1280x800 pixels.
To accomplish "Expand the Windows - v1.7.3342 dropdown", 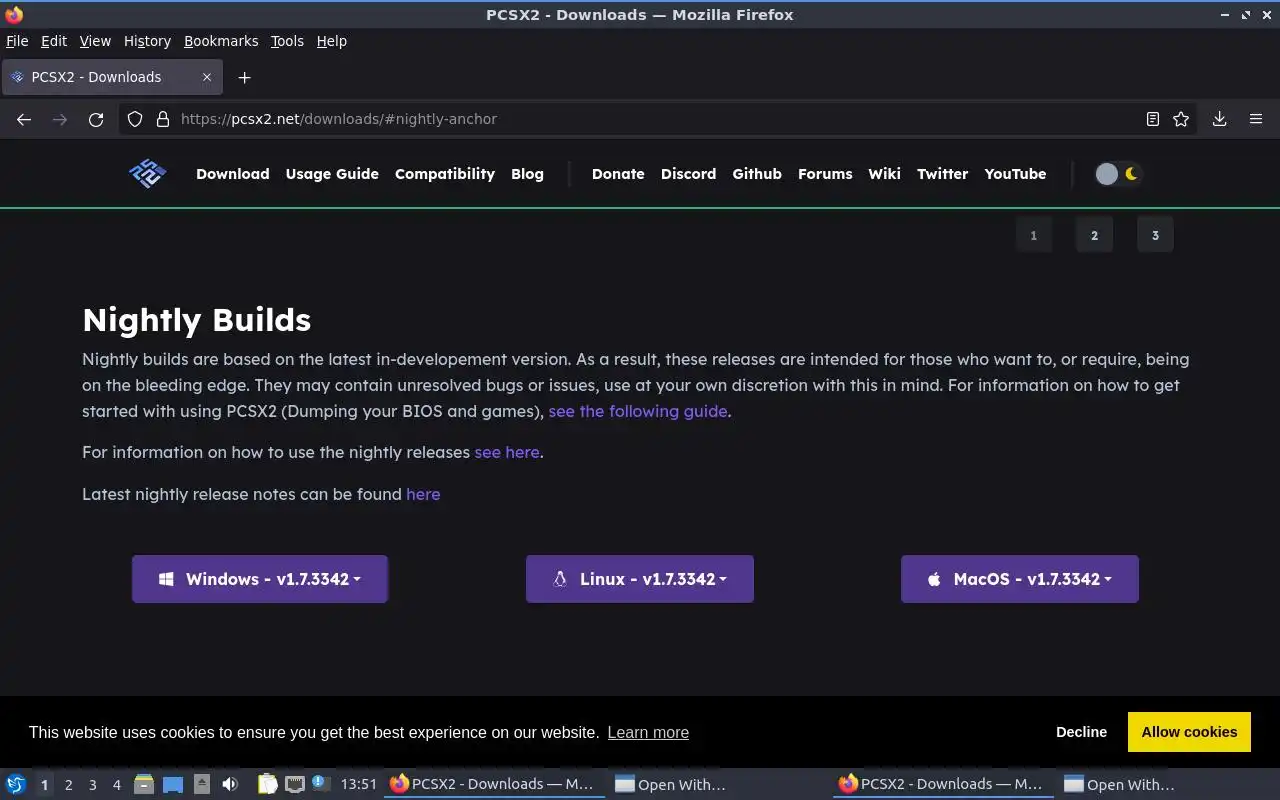I will pyautogui.click(x=260, y=579).
